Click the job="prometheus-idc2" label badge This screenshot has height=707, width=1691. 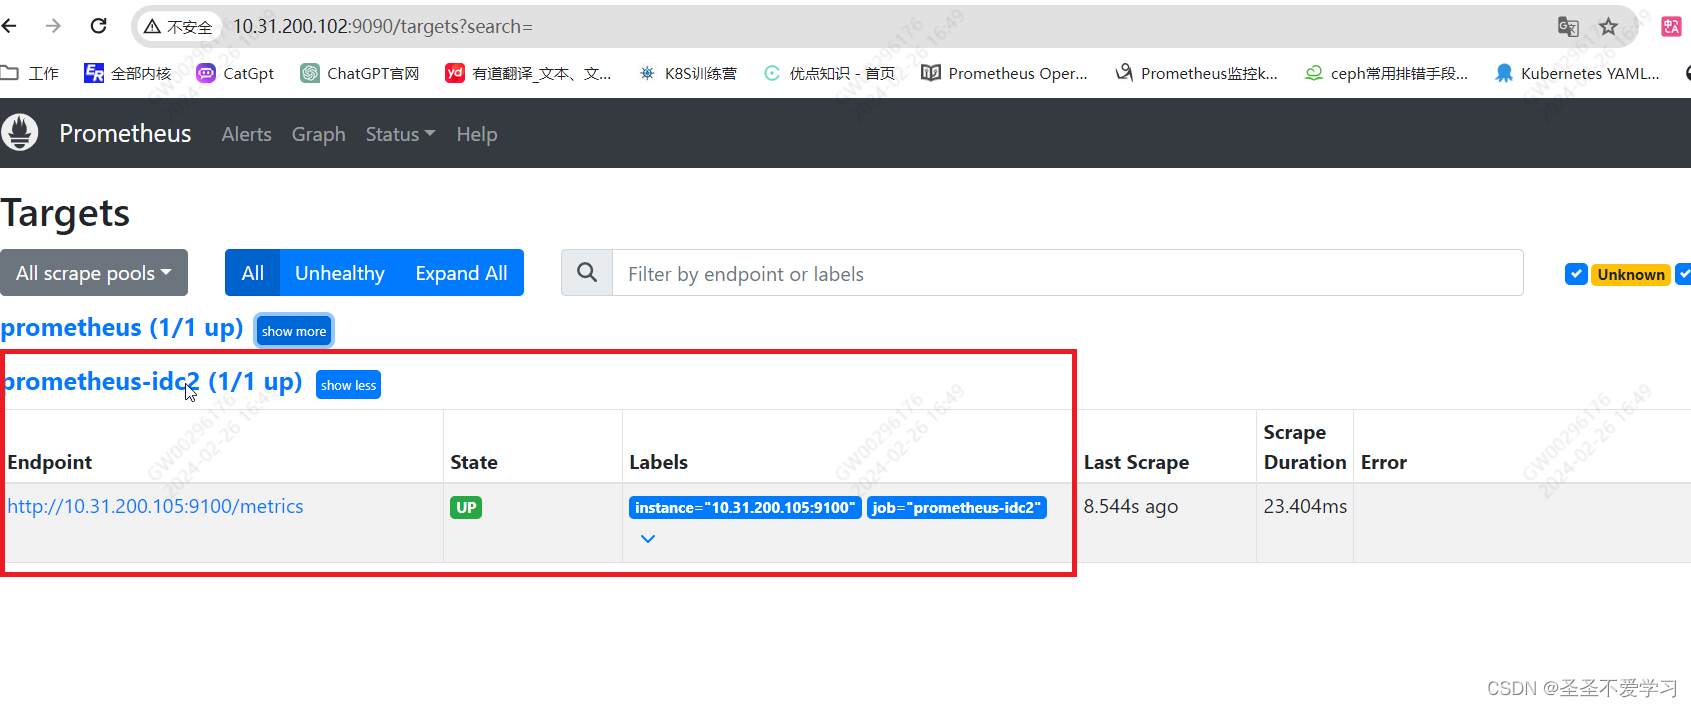[956, 507]
